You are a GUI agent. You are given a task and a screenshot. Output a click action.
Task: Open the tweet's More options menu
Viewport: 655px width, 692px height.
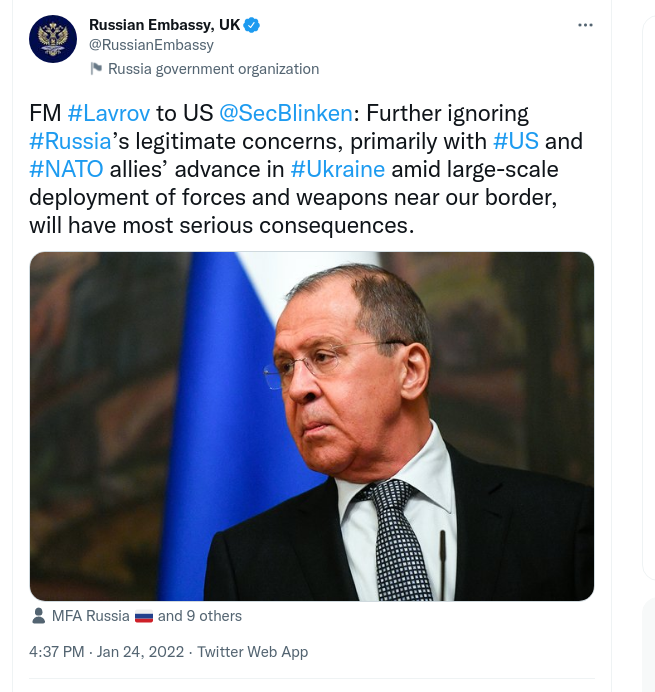pyautogui.click(x=586, y=25)
